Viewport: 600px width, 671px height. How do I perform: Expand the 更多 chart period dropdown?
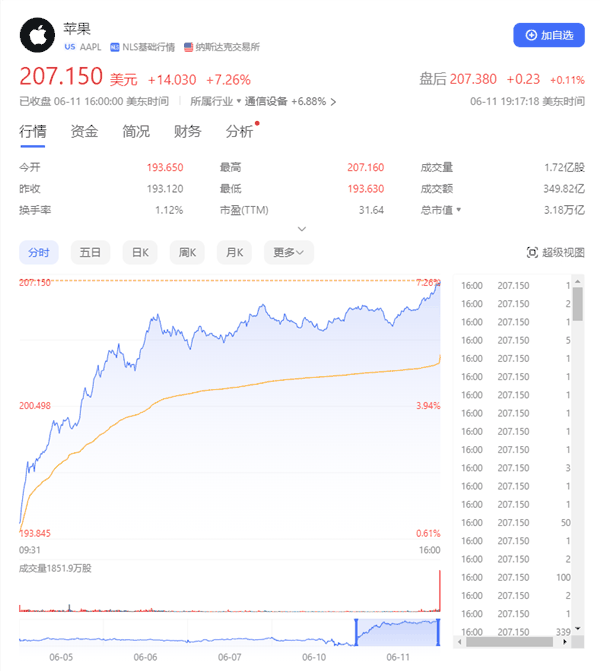(x=288, y=253)
